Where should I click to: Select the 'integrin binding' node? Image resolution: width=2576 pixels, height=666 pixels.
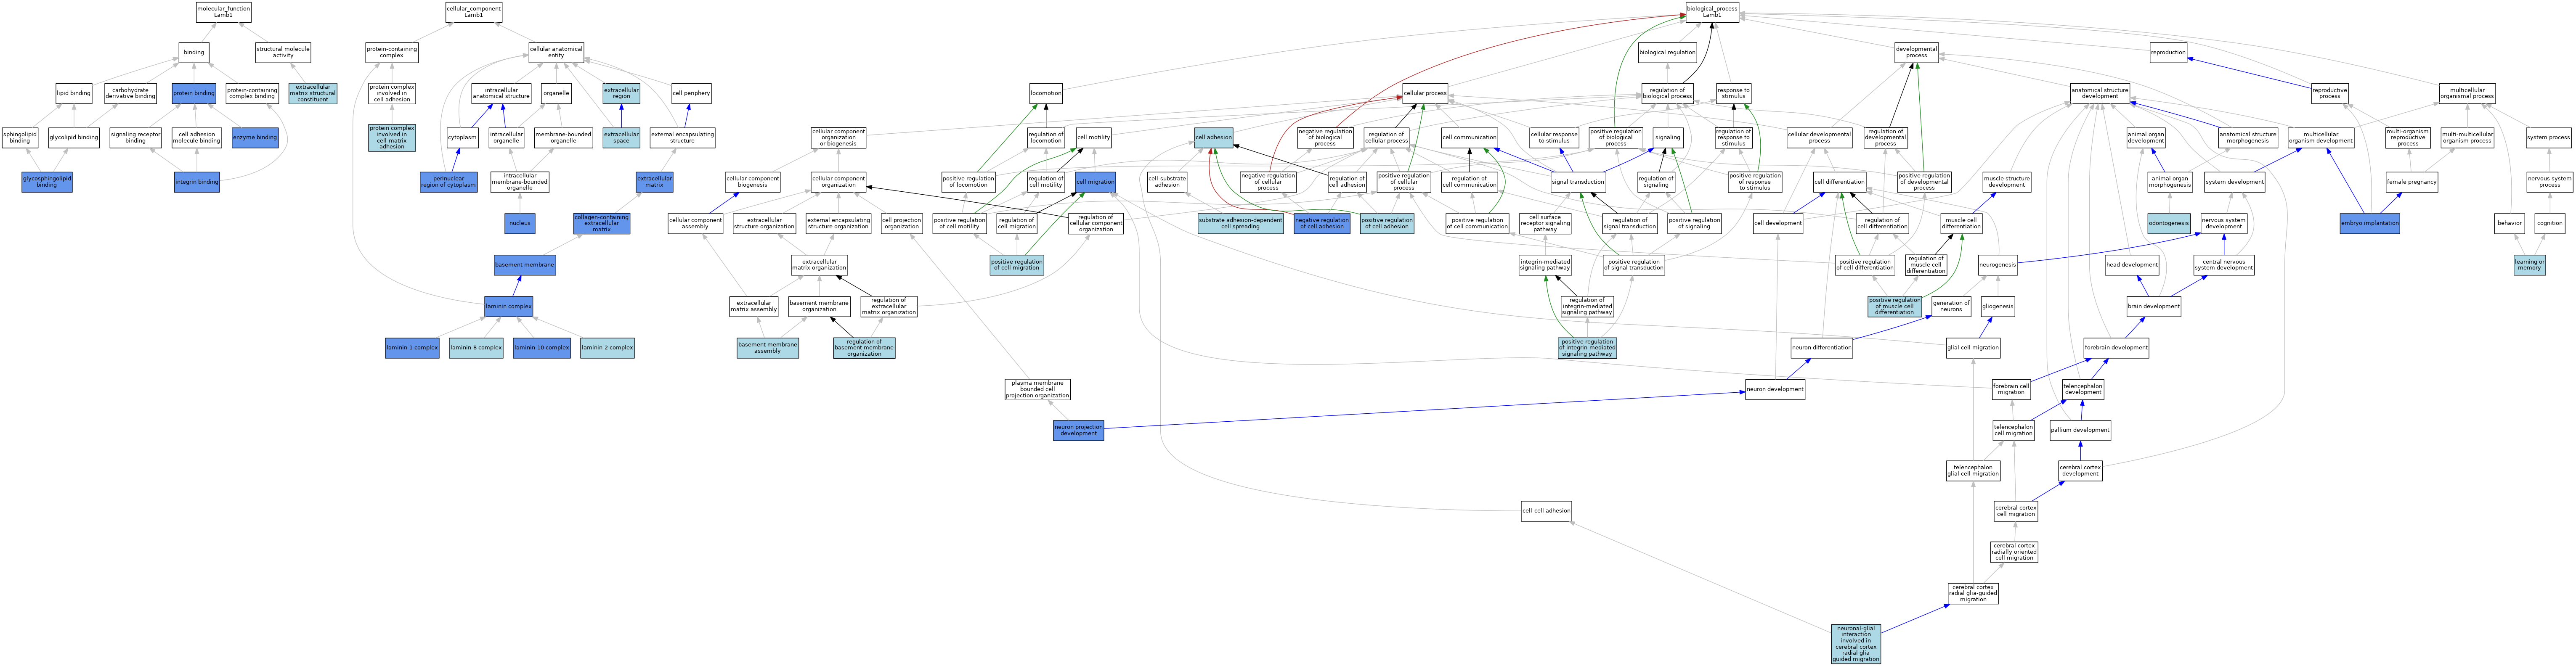point(197,182)
